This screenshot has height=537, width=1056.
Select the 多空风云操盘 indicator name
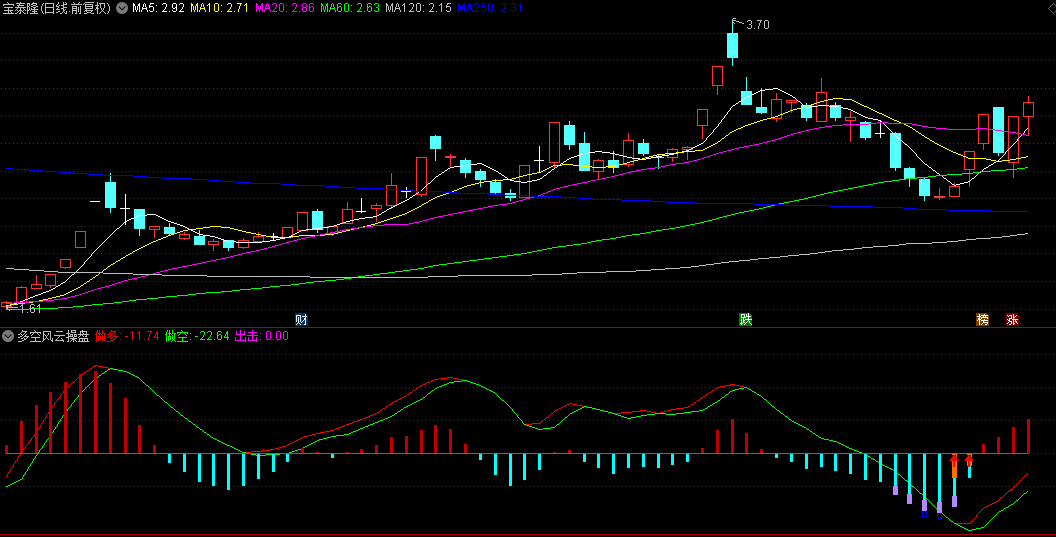point(53,336)
